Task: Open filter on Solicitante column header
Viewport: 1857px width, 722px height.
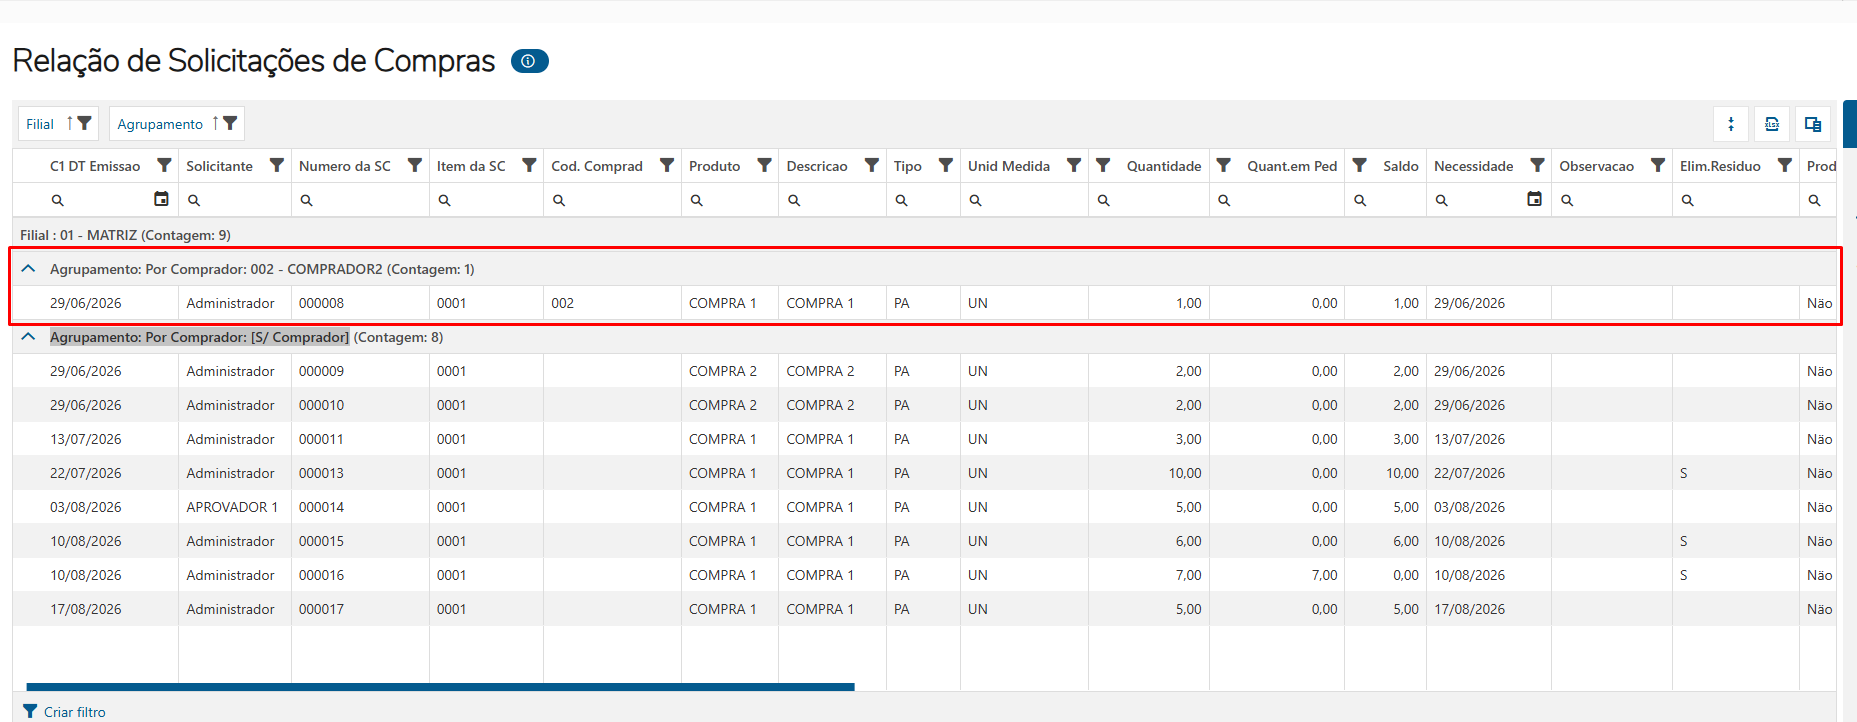Action: [277, 165]
